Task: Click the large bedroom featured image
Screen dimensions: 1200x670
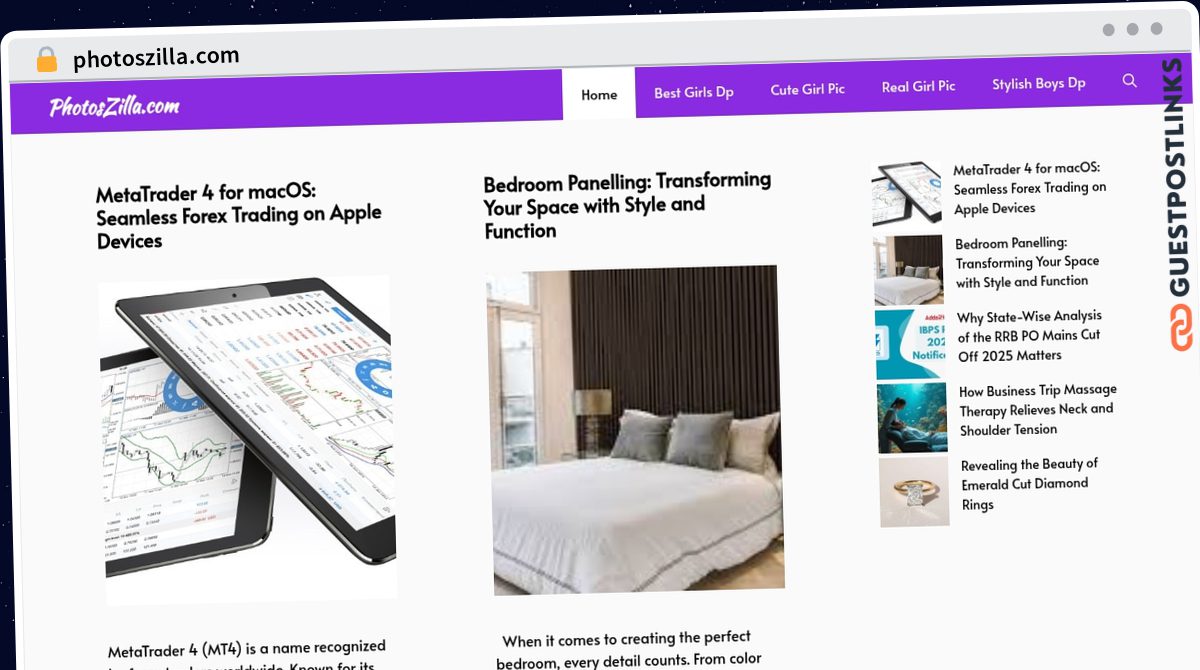Action: [x=634, y=430]
